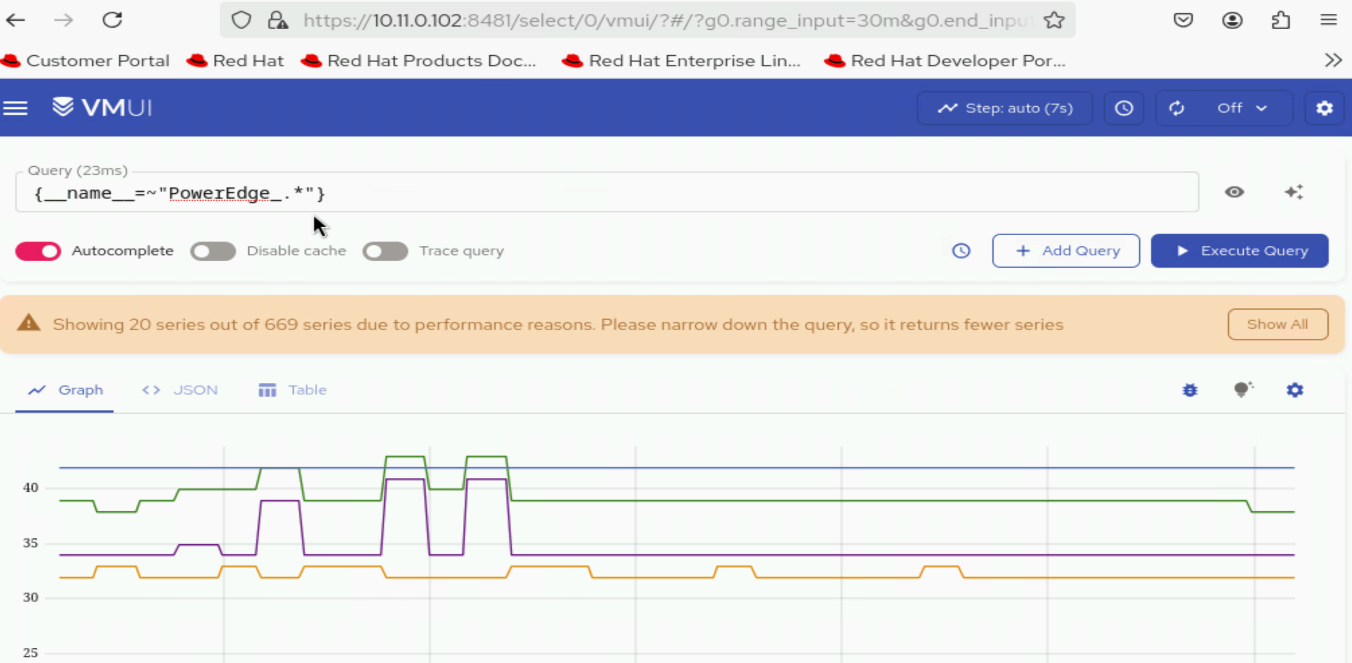
Task: Click the refresh dashboard icon
Action: (1176, 108)
